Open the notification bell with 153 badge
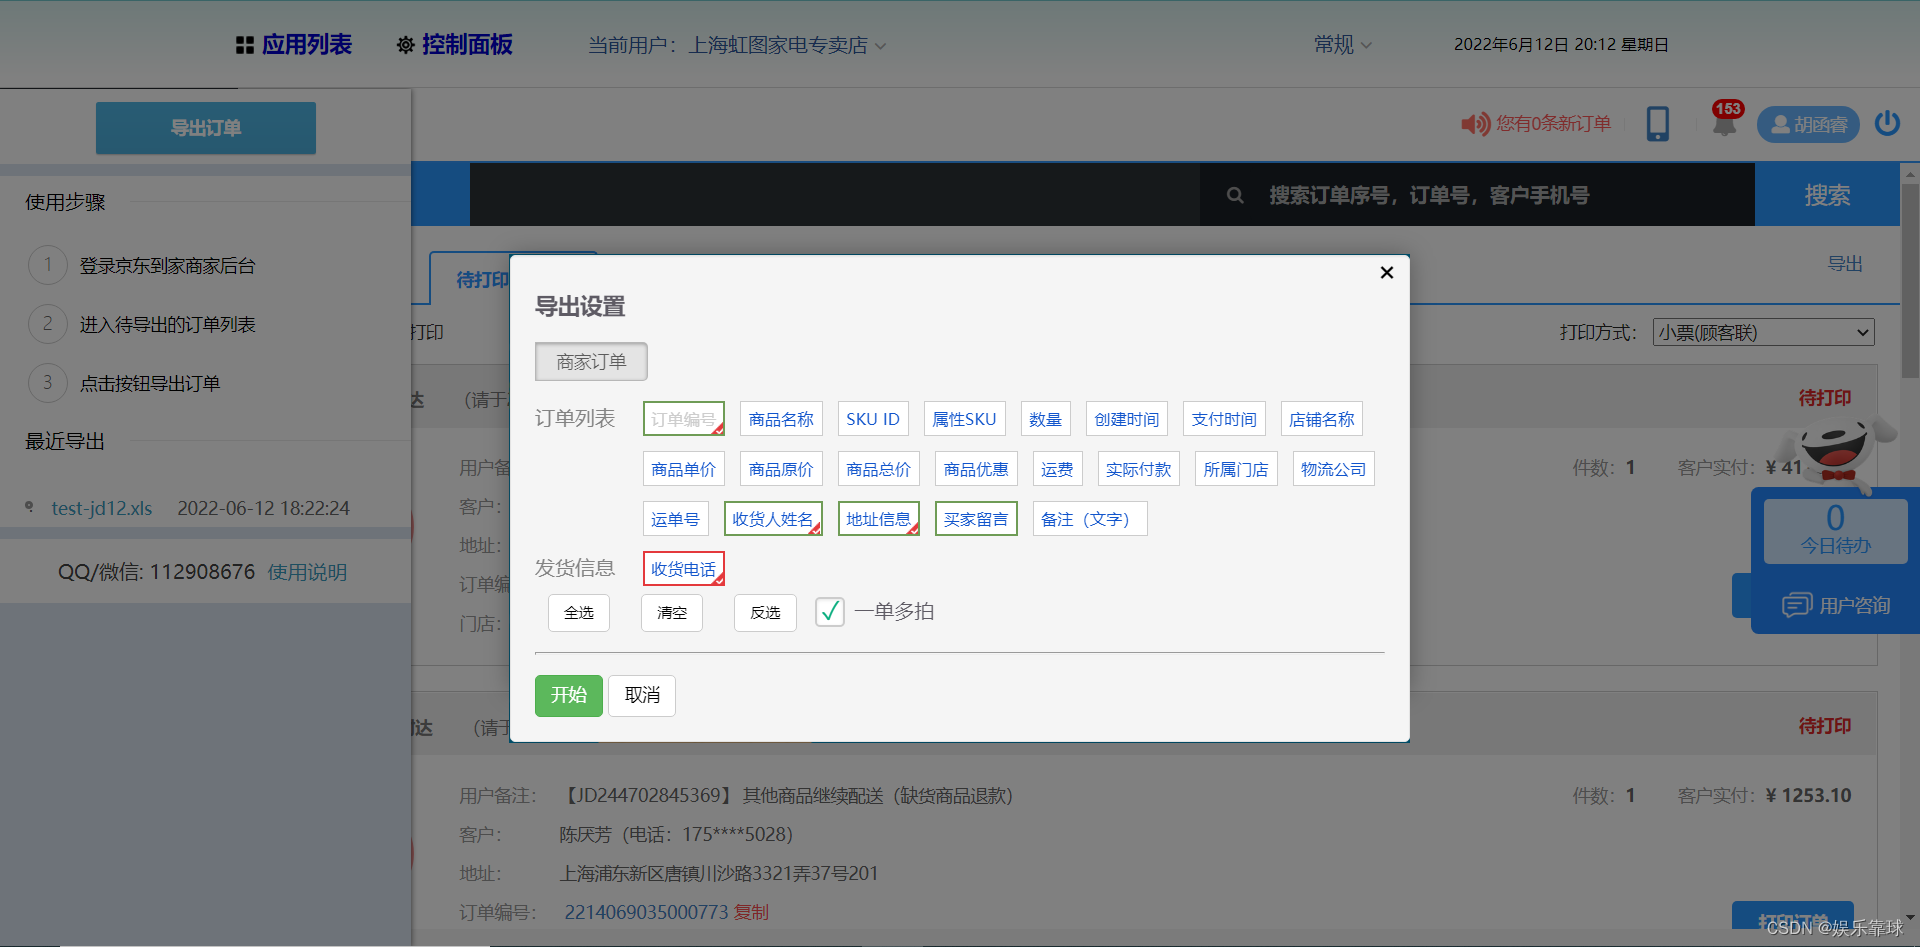 (x=1725, y=122)
